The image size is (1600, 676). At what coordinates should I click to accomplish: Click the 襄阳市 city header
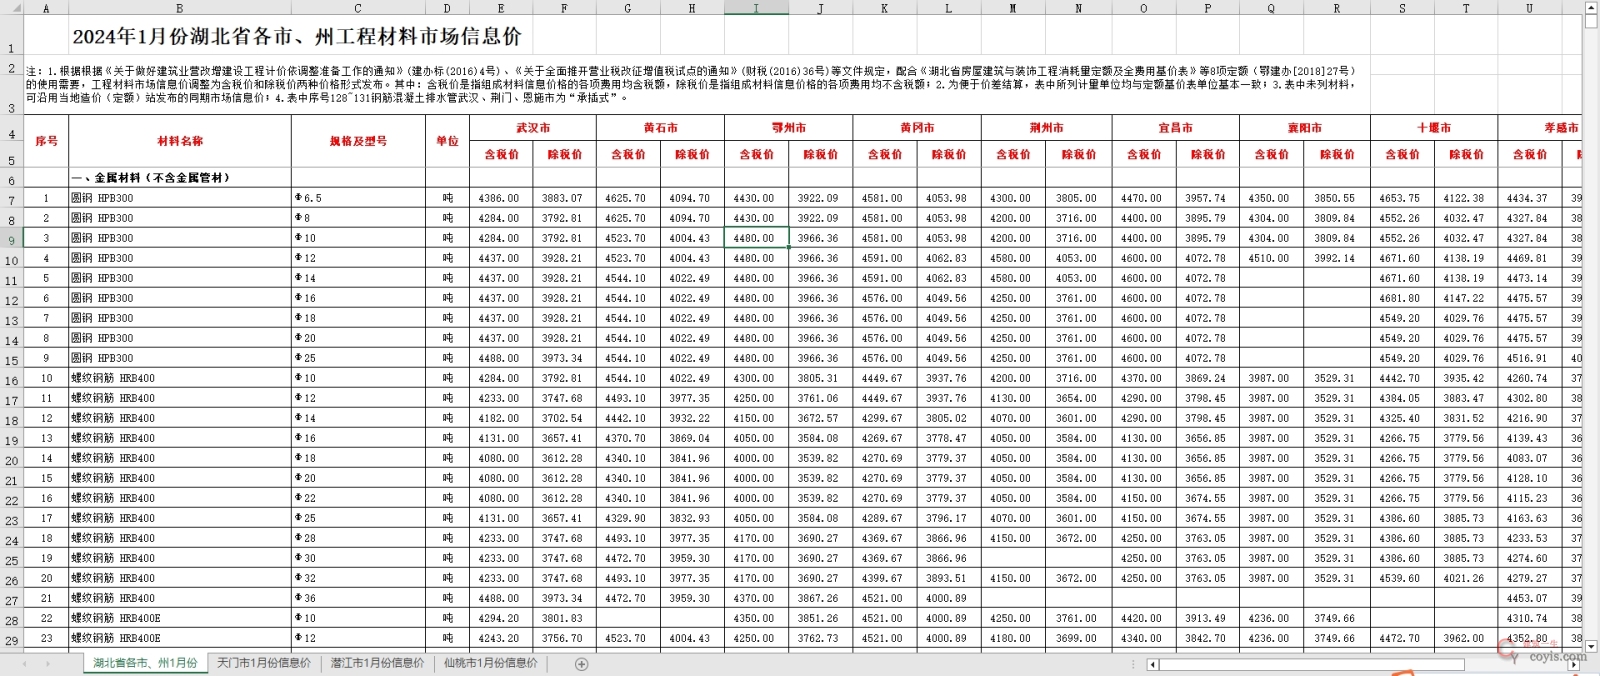pyautogui.click(x=1304, y=128)
